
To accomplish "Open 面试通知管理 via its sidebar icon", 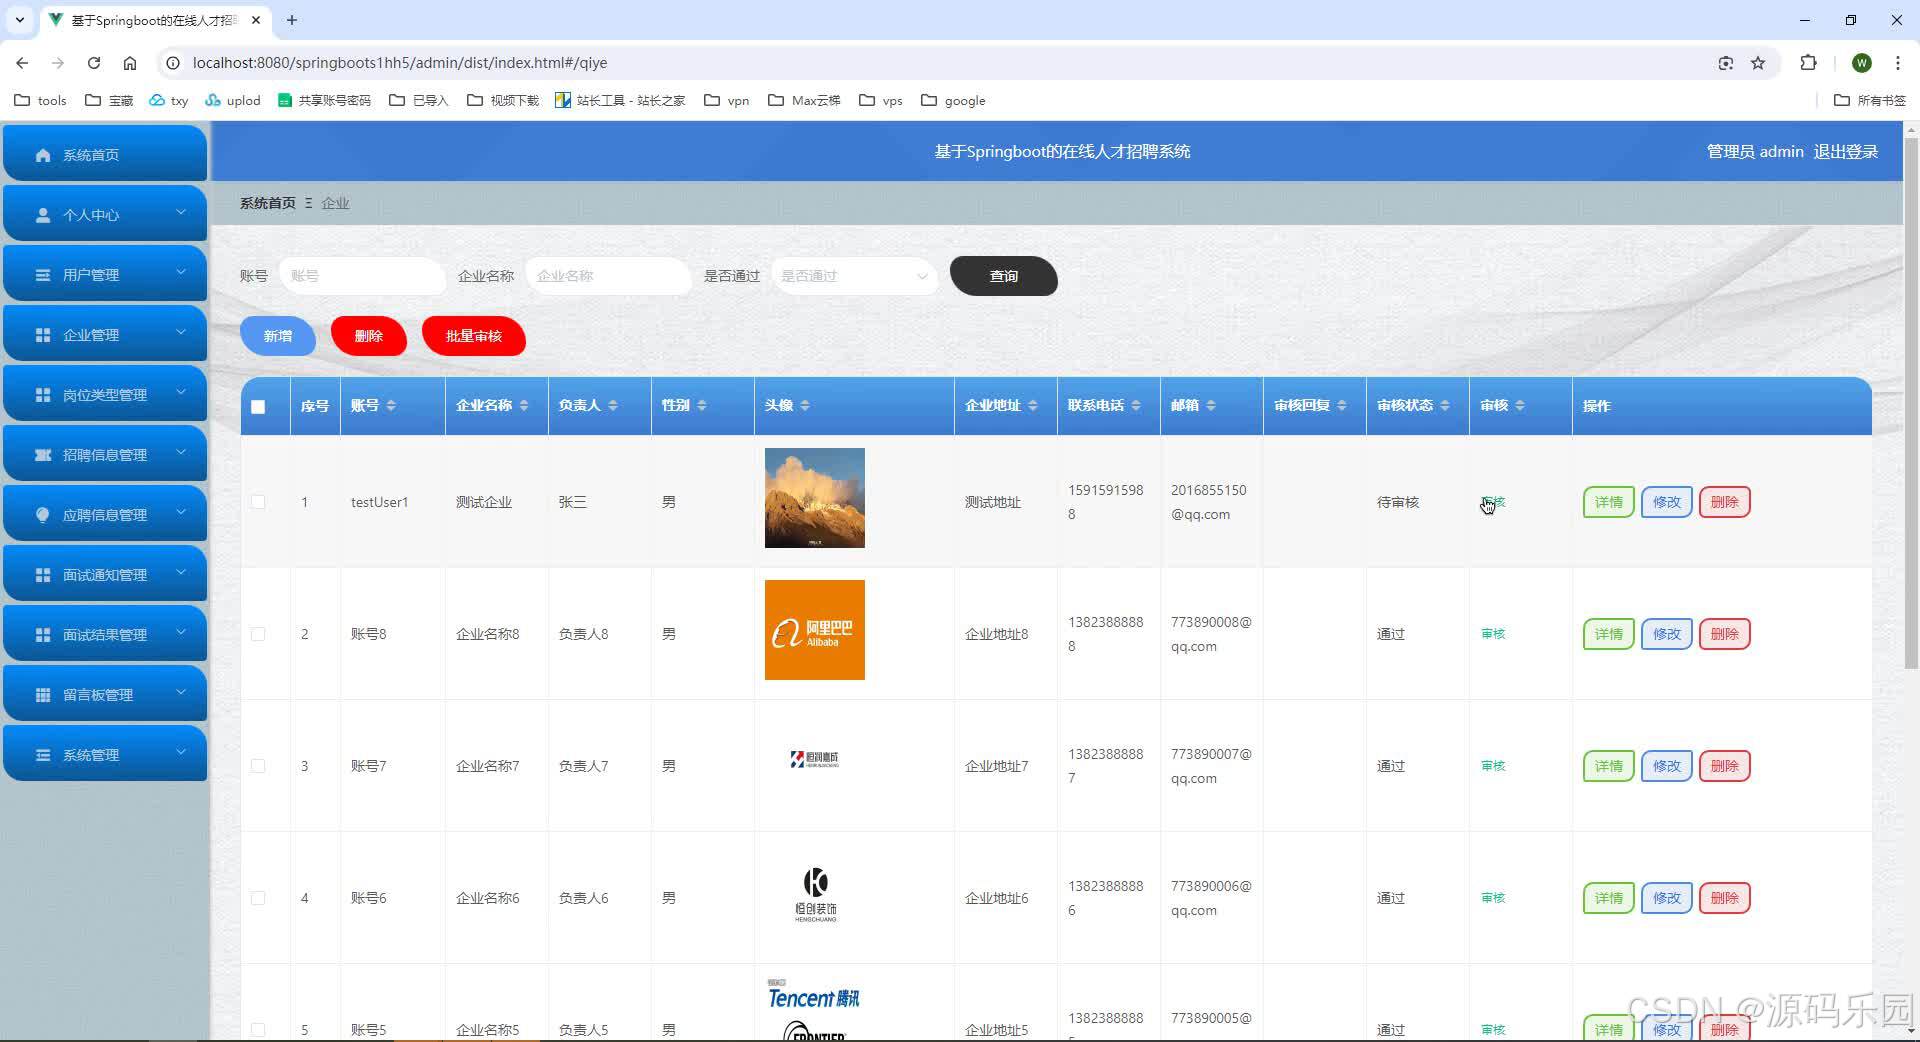I will tap(42, 574).
